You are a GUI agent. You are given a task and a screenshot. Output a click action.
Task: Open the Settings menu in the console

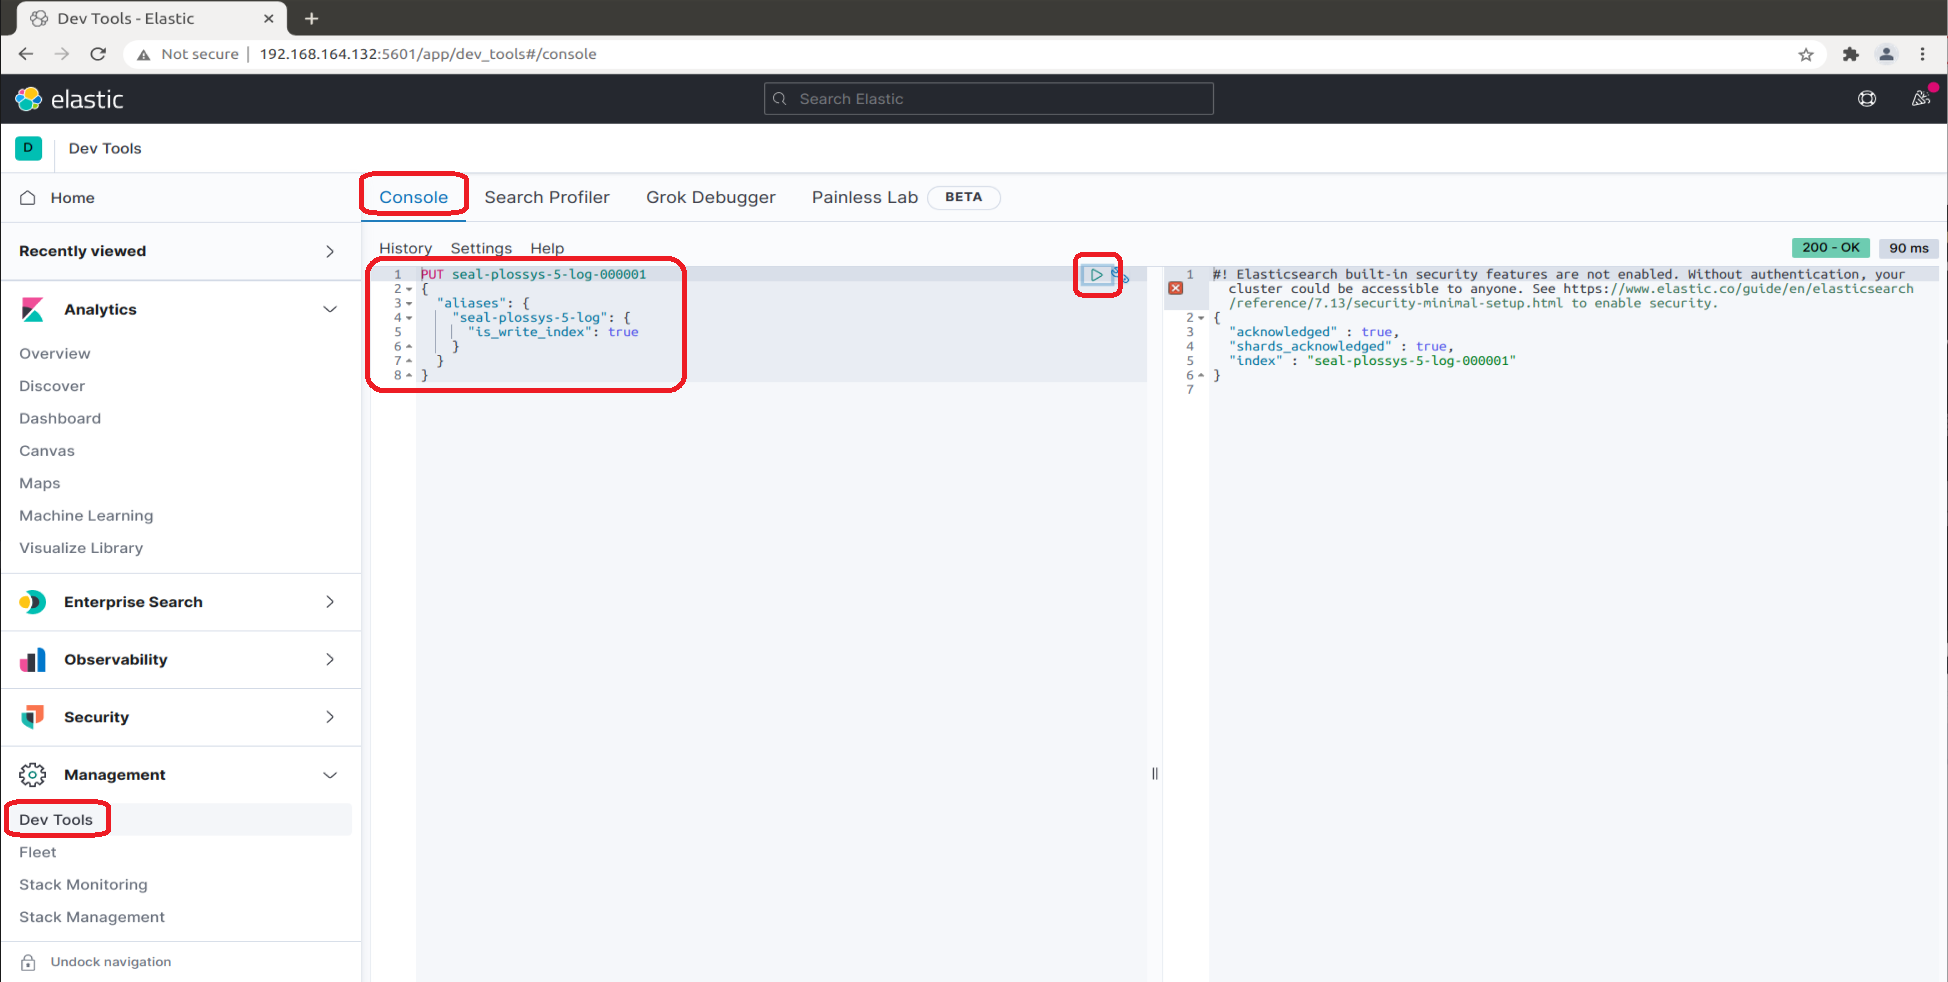[x=481, y=248]
